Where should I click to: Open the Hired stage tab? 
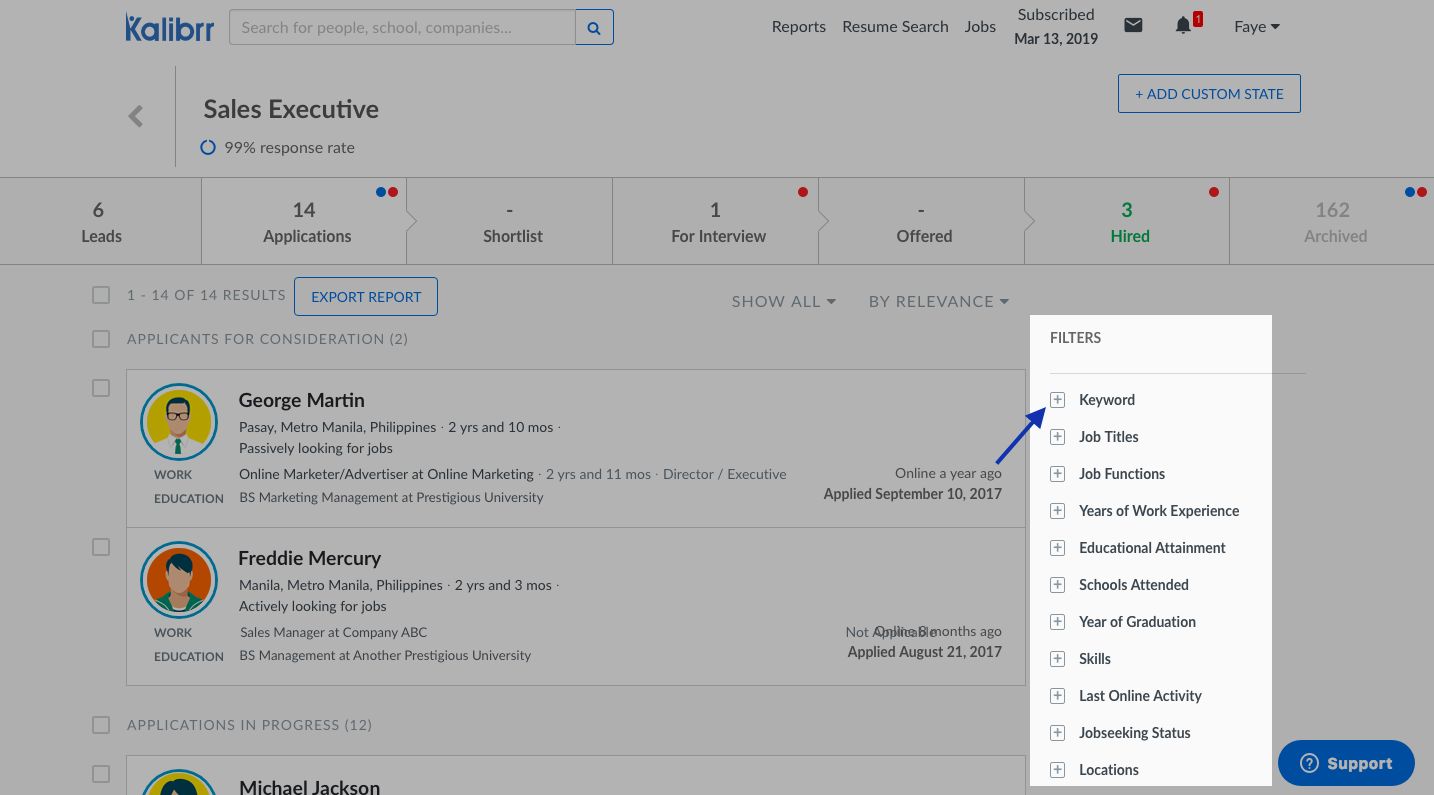pos(1128,222)
